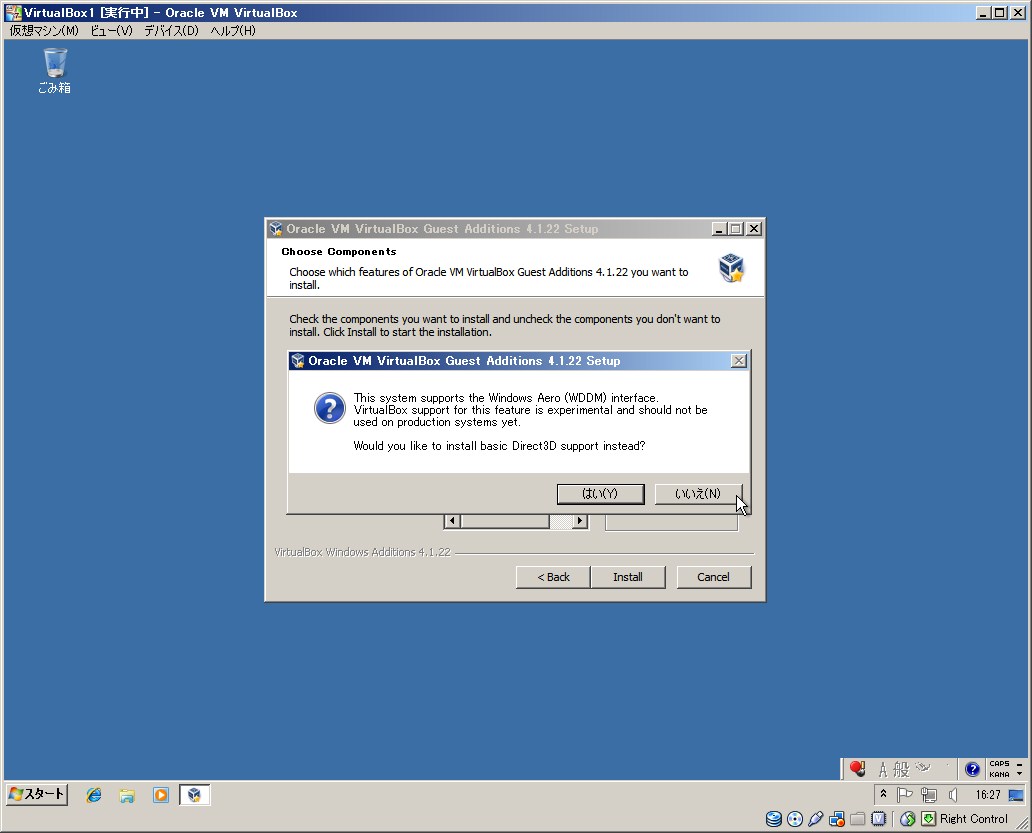Screen dimensions: 1032x833
Task: Cancel the Guest Additions setup
Action: (713, 577)
